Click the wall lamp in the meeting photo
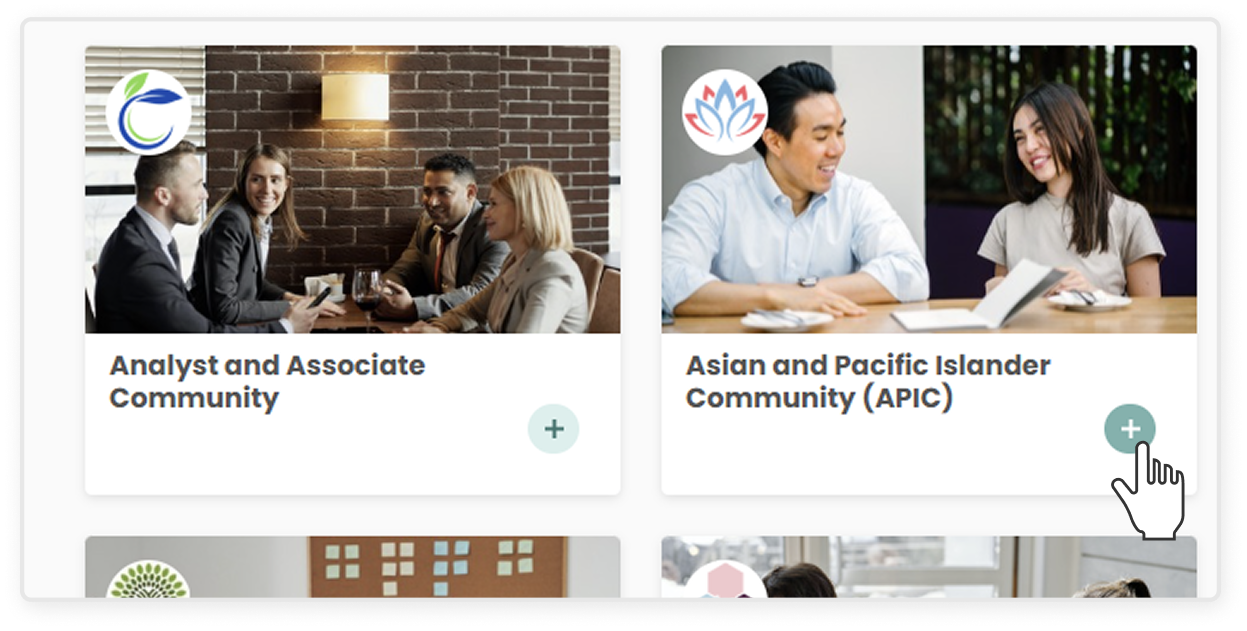 (x=355, y=97)
